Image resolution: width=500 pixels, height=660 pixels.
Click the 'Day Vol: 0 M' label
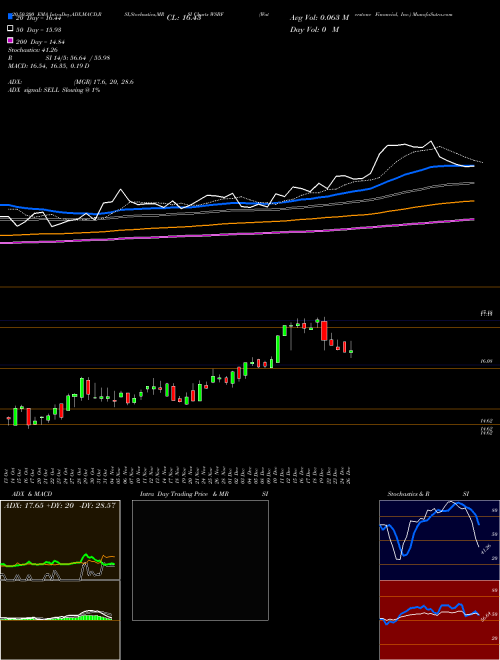(x=314, y=29)
